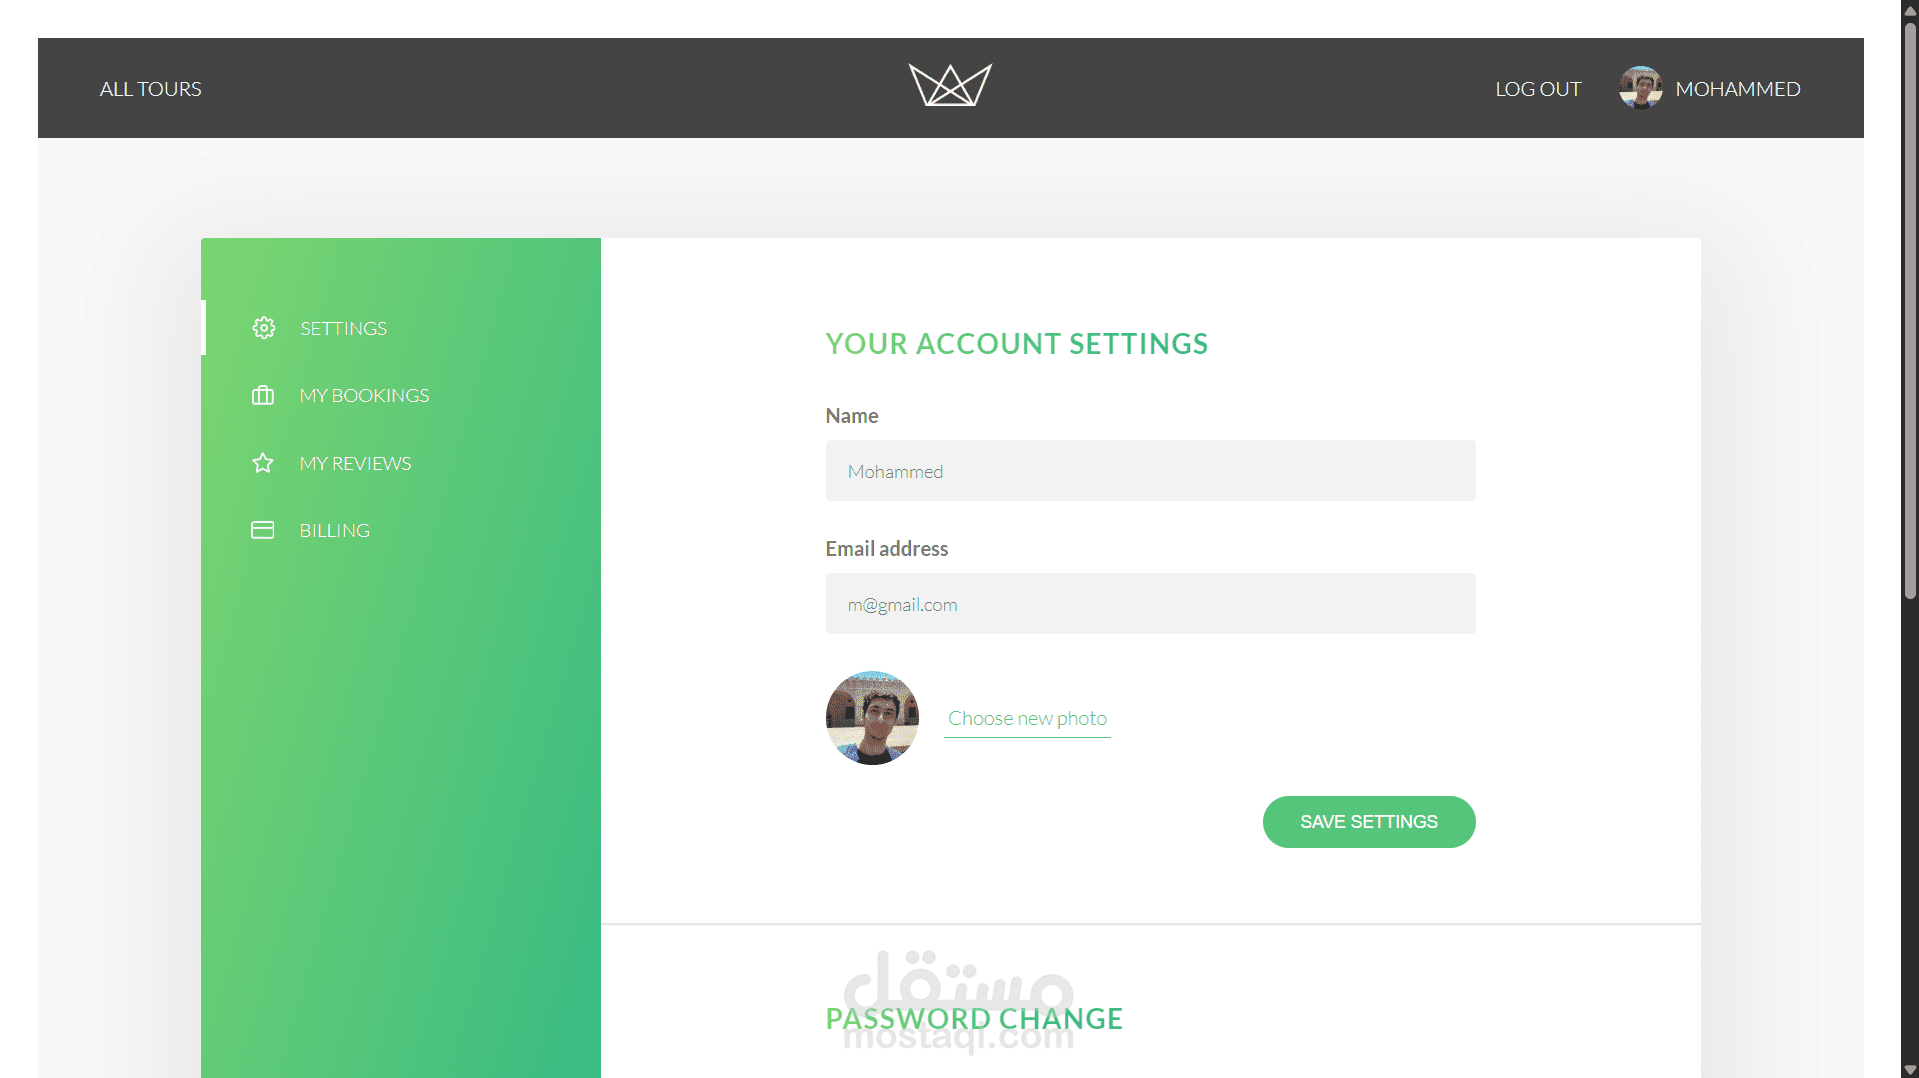The width and height of the screenshot is (1919, 1078).
Task: Open the MY BOOKINGS sidebar item
Action: coord(364,395)
